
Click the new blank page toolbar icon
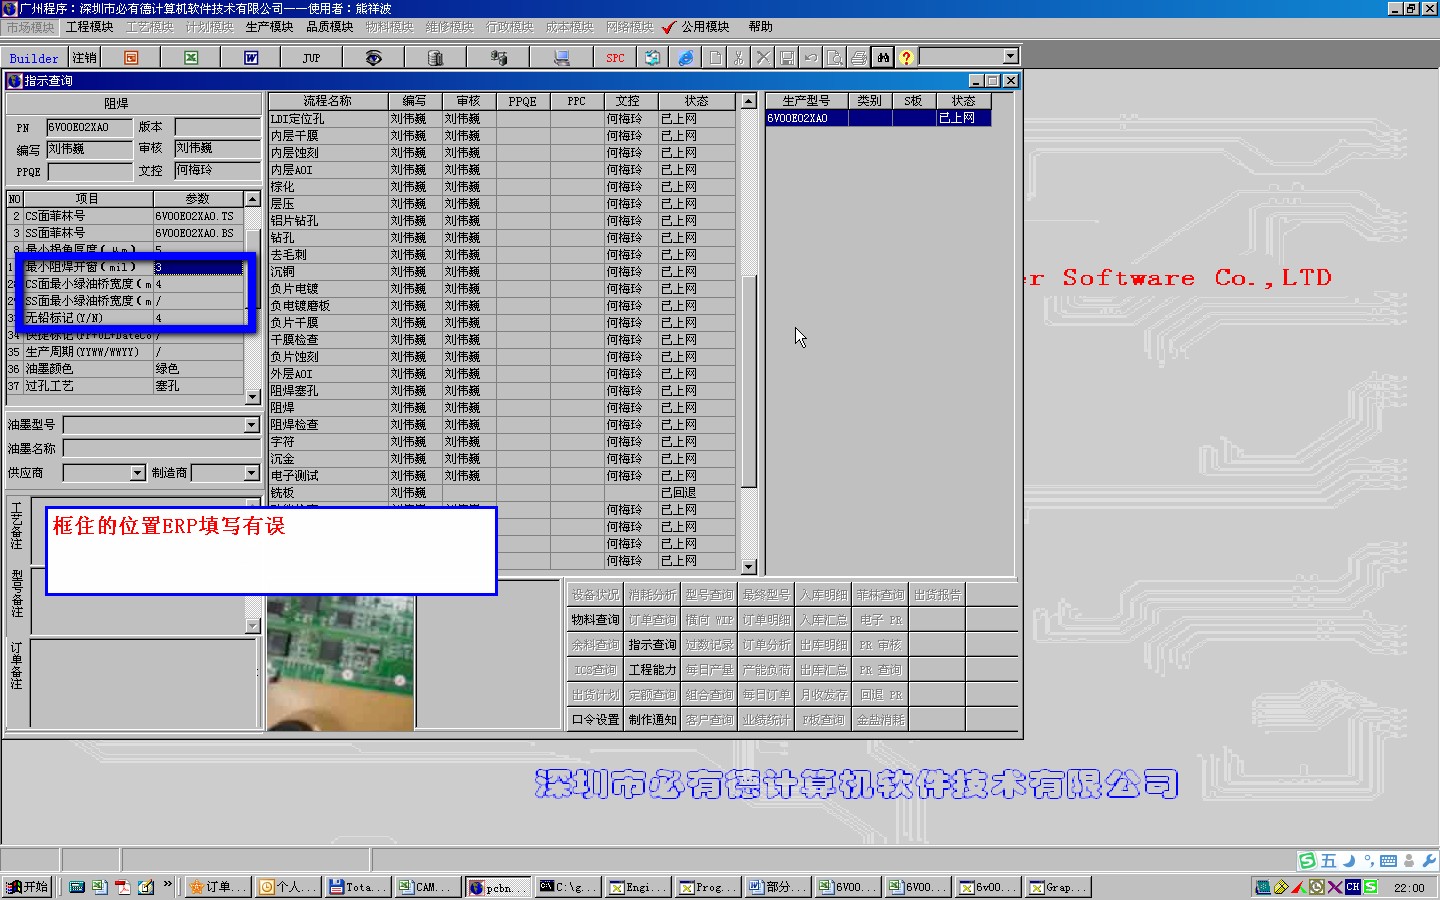tap(715, 58)
